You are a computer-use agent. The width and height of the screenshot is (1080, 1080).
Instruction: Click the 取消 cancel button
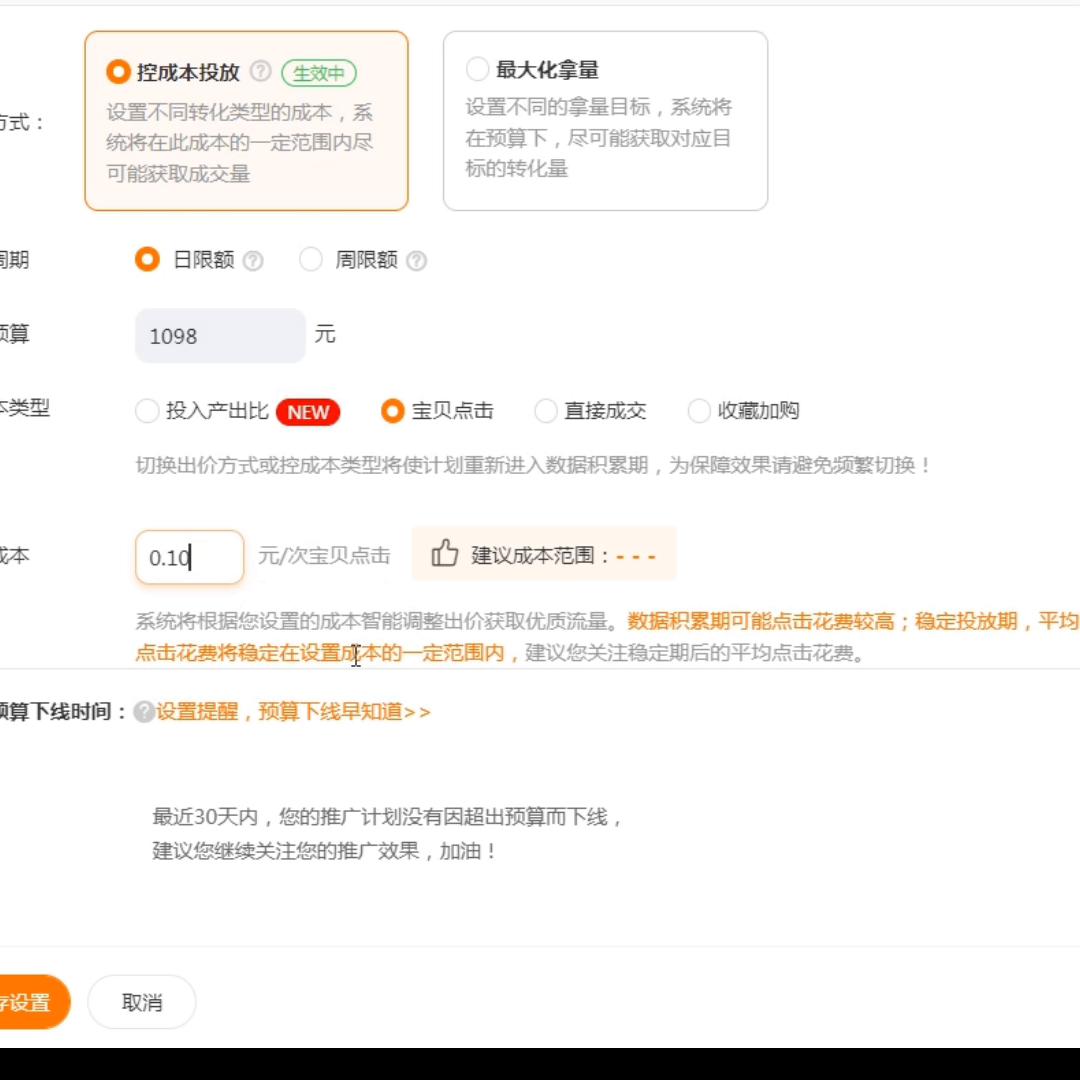click(x=141, y=1001)
